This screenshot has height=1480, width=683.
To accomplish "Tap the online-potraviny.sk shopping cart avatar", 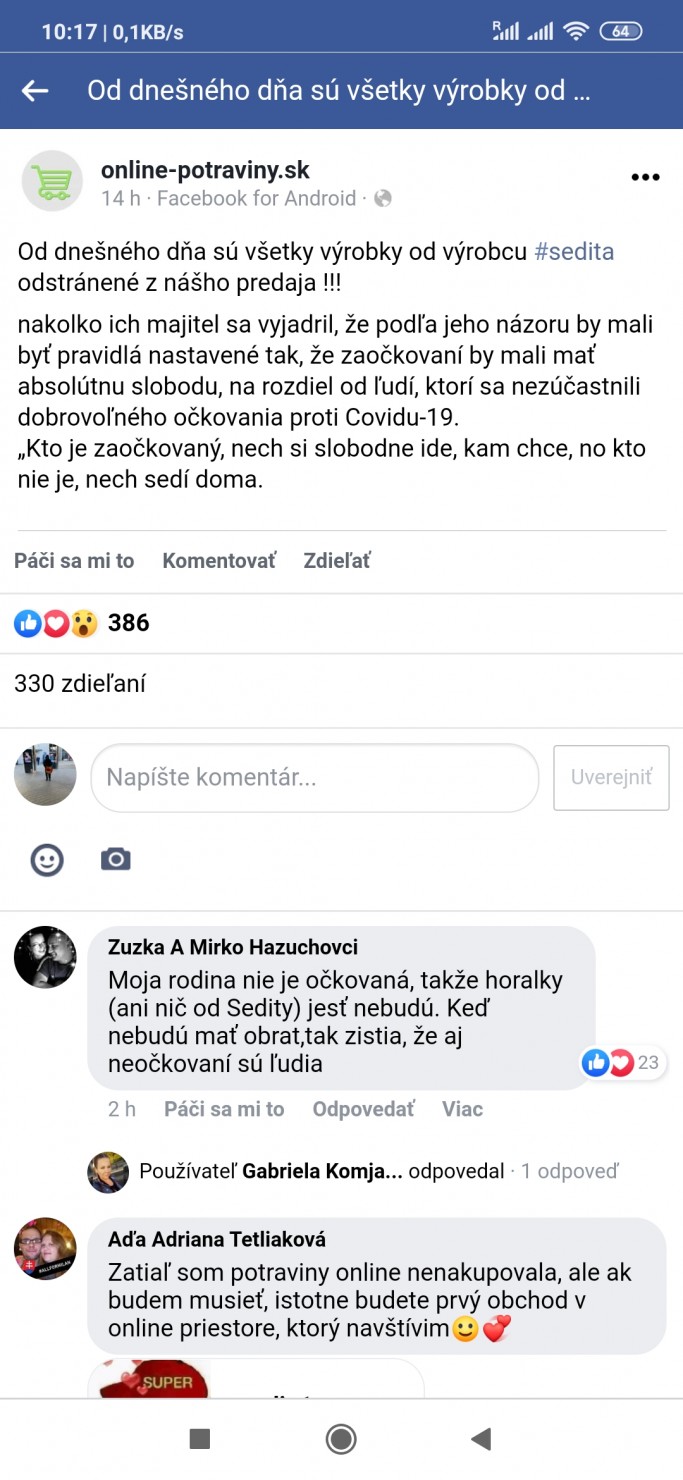I will coord(52,181).
